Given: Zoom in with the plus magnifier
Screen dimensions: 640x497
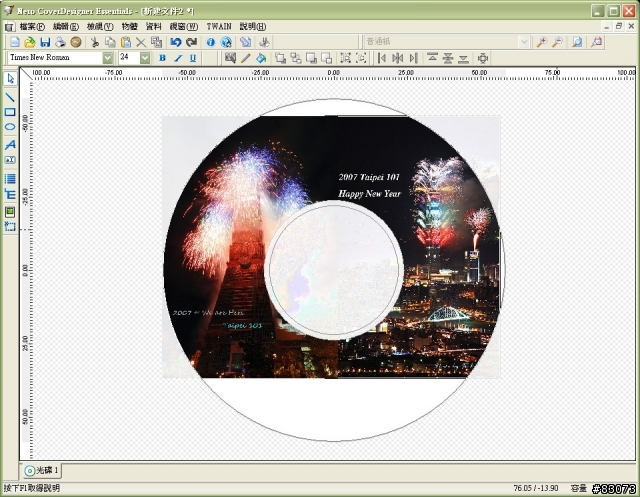Looking at the screenshot, I should pos(542,42).
